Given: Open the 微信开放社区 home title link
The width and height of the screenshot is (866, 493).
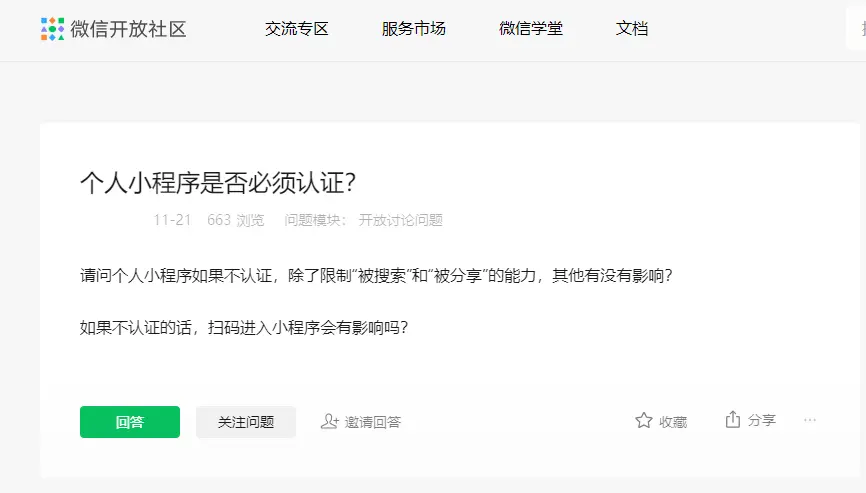Looking at the screenshot, I should (x=128, y=29).
